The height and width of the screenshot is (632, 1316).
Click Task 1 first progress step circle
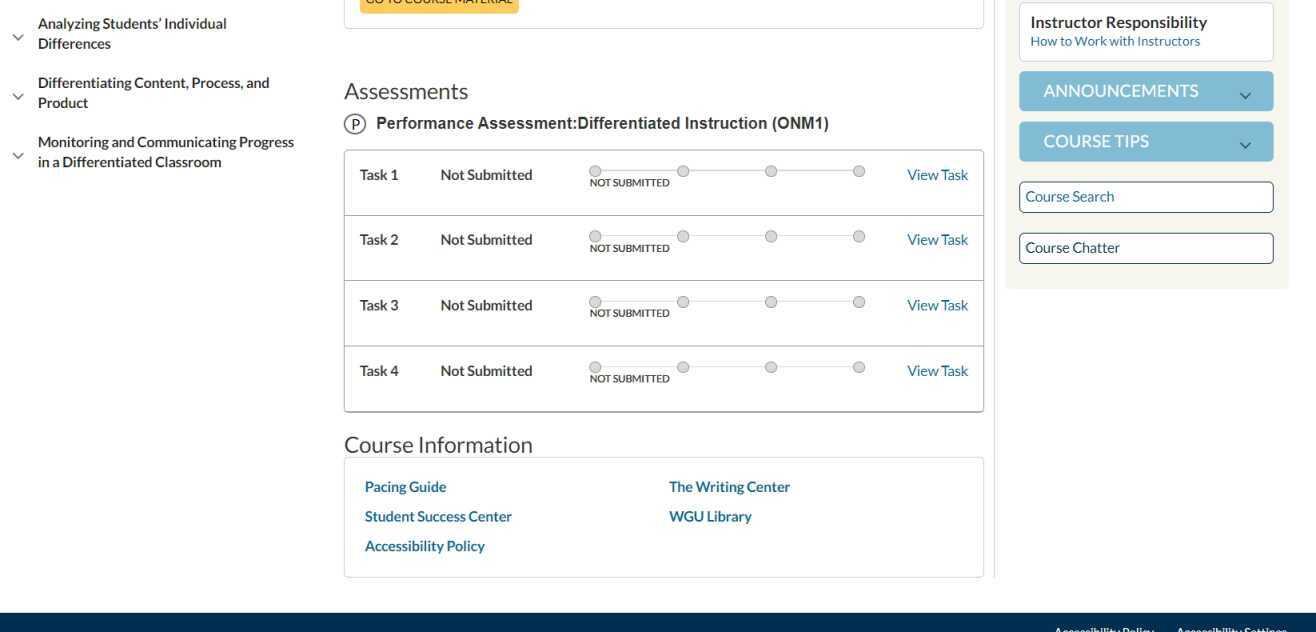(595, 171)
